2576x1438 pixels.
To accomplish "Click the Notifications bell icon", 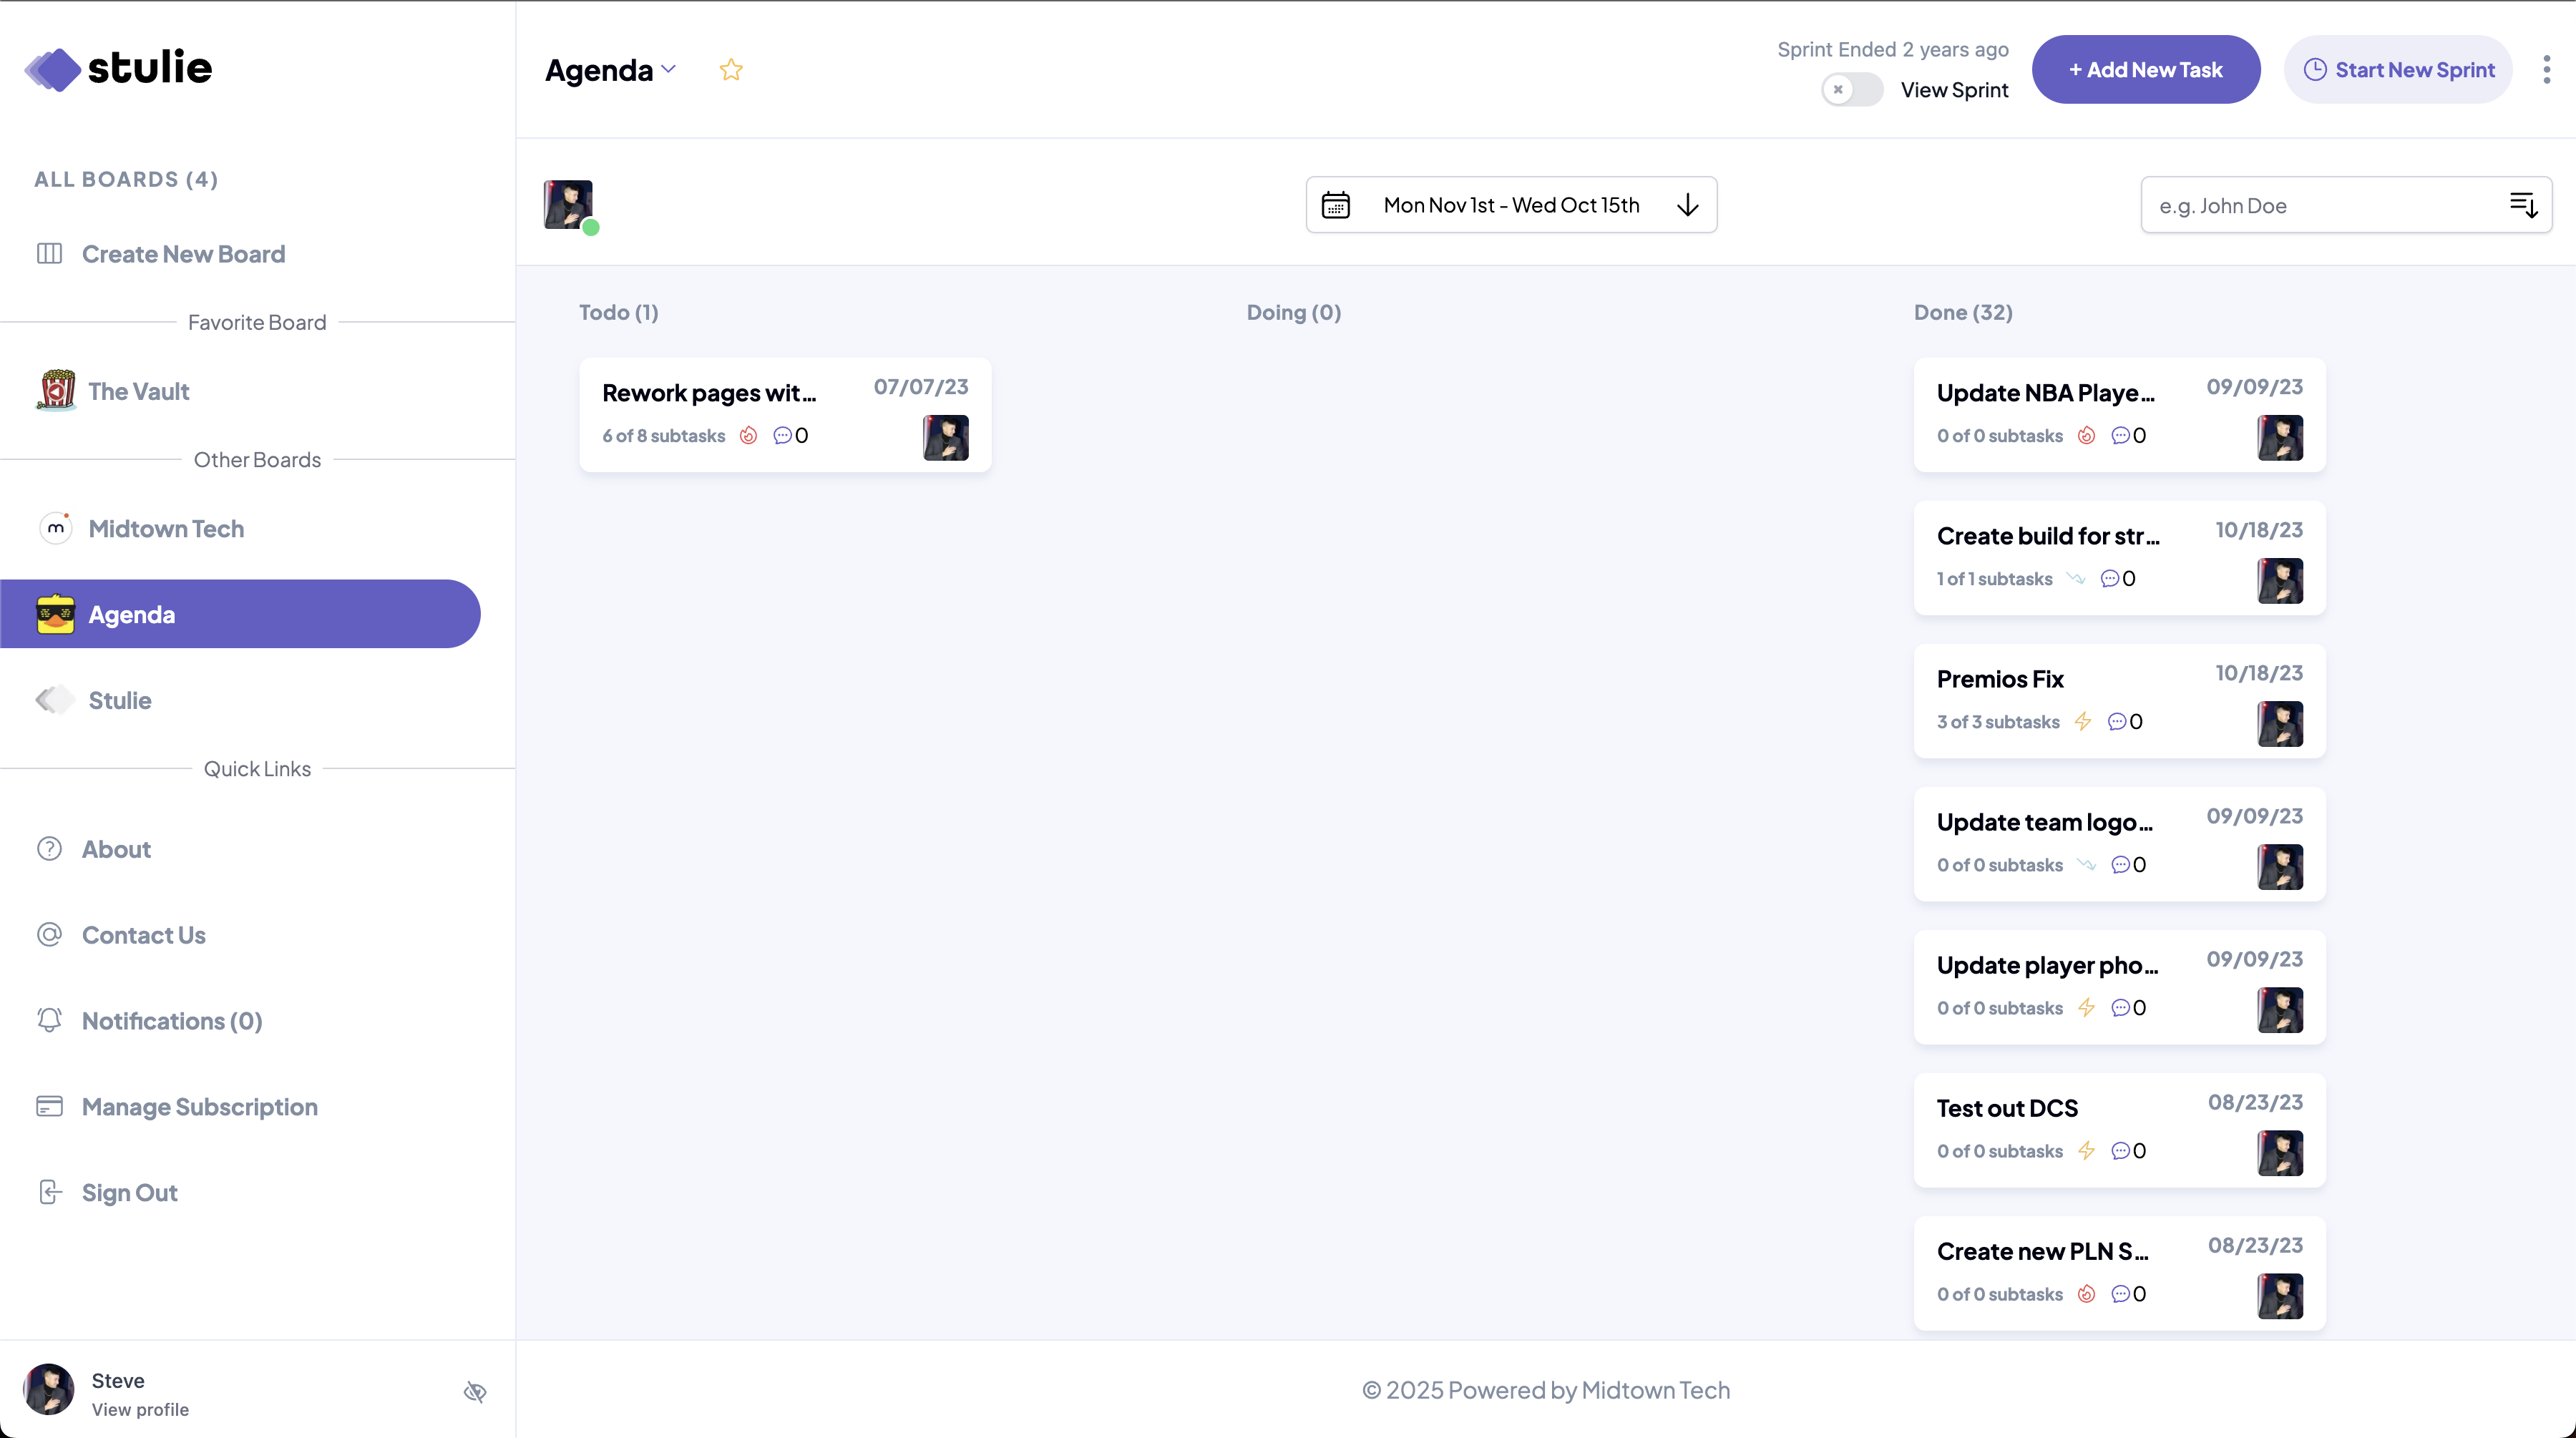I will (x=49, y=1020).
